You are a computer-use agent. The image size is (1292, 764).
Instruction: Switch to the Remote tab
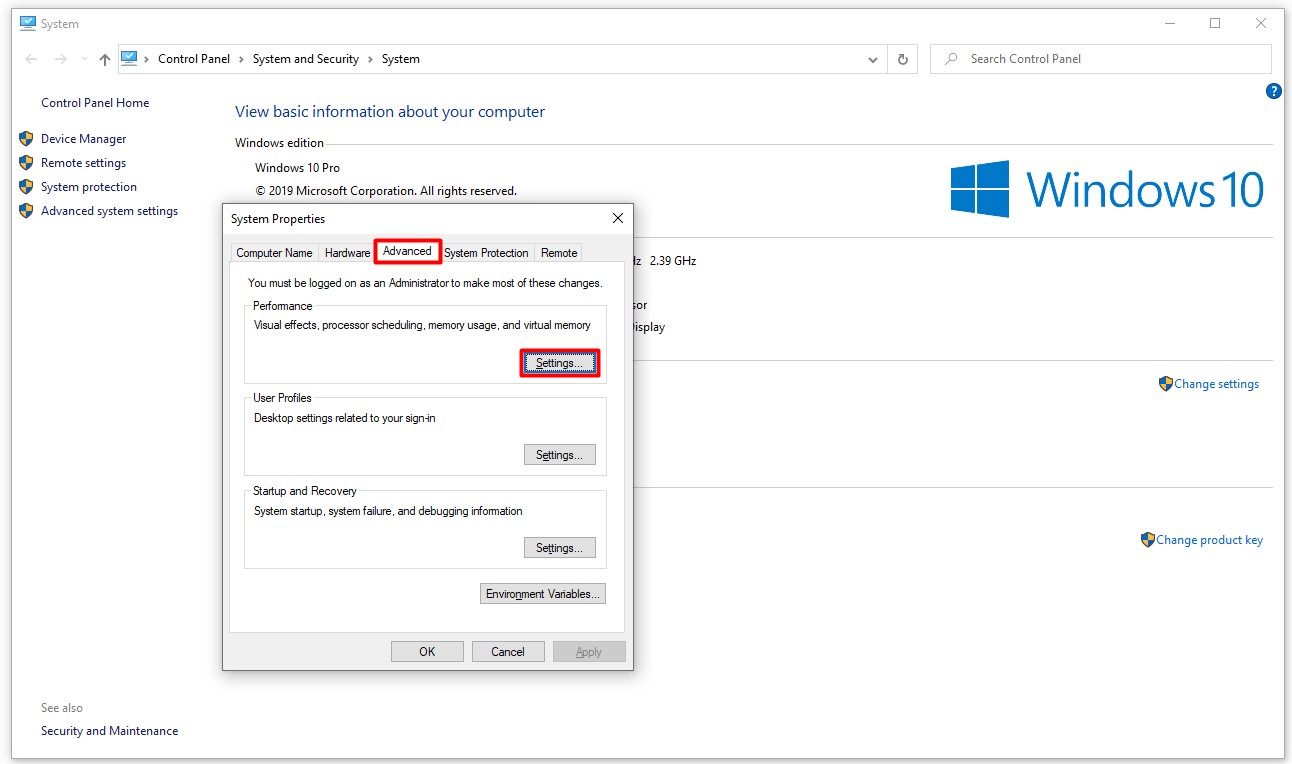click(559, 253)
